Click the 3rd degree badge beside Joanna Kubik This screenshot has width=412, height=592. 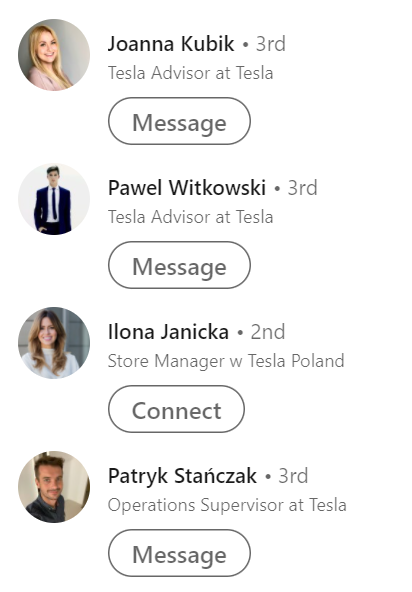click(271, 44)
